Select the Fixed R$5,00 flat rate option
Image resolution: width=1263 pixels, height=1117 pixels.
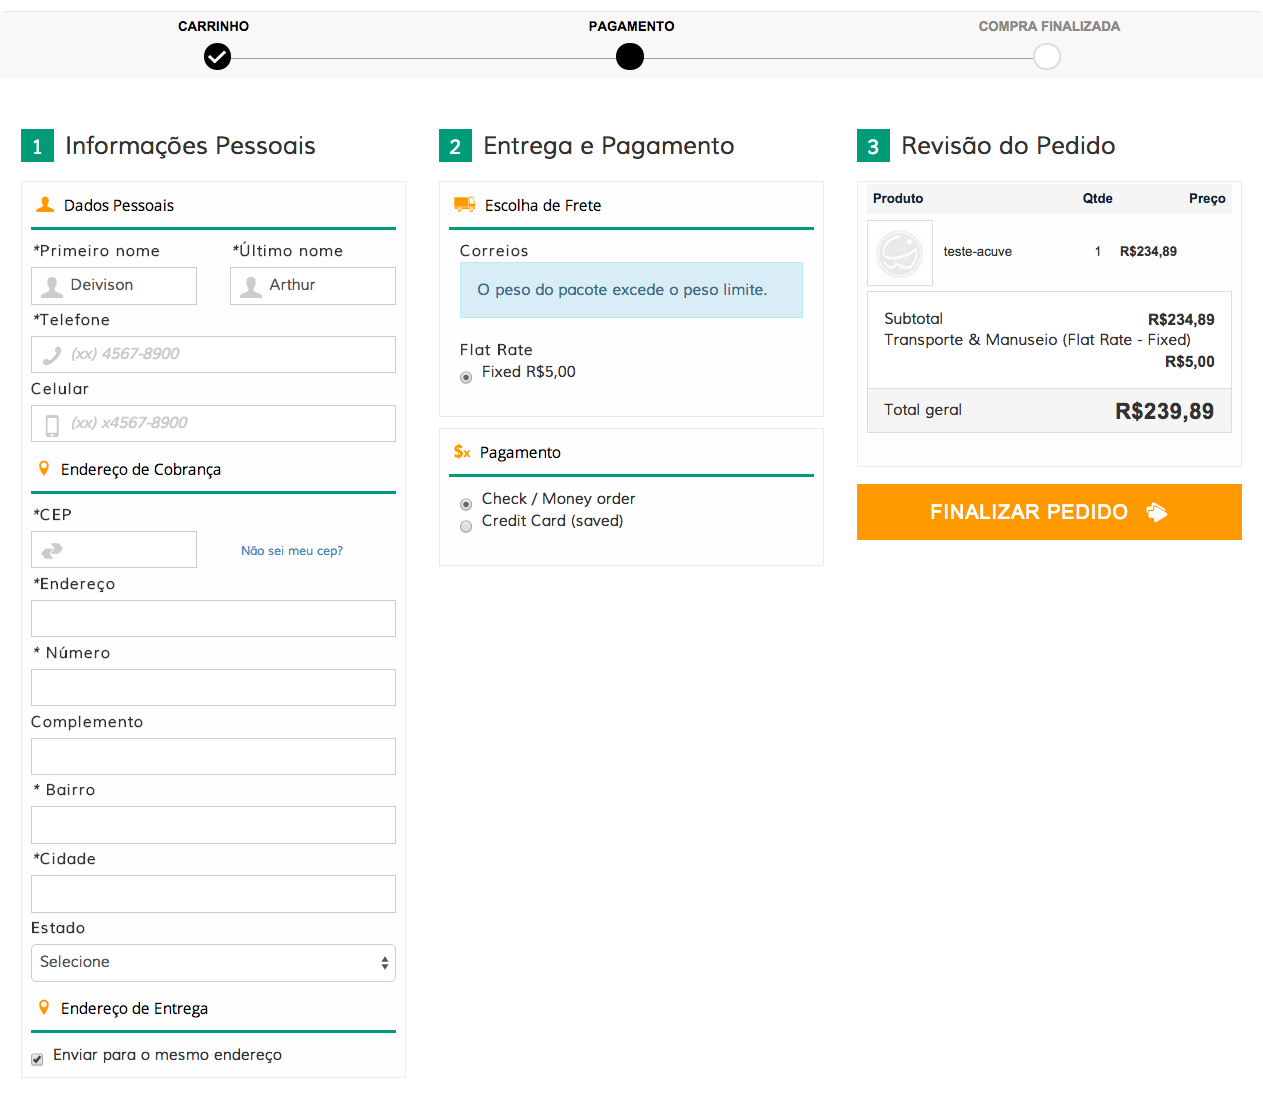tap(466, 378)
